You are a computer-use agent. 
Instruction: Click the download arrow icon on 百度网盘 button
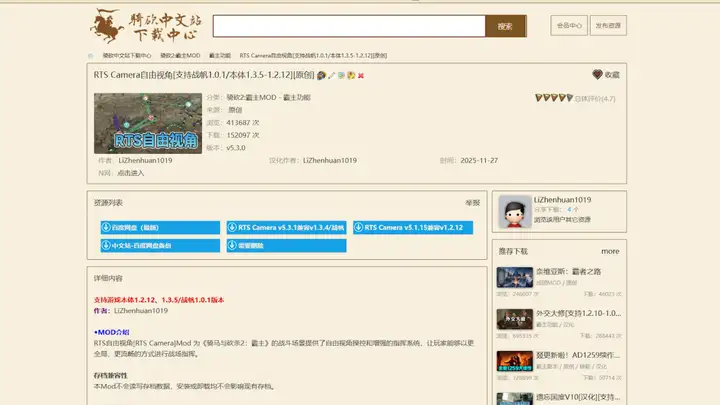click(106, 227)
